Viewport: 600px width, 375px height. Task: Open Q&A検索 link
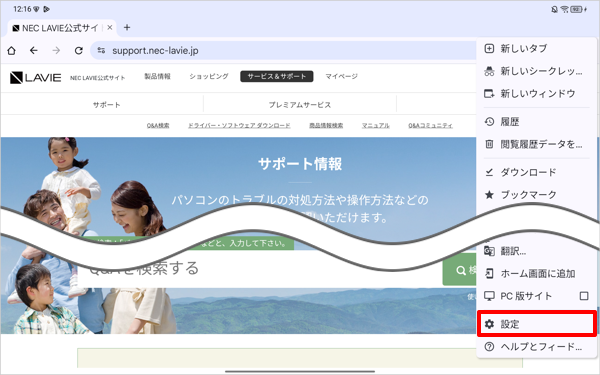(x=158, y=126)
